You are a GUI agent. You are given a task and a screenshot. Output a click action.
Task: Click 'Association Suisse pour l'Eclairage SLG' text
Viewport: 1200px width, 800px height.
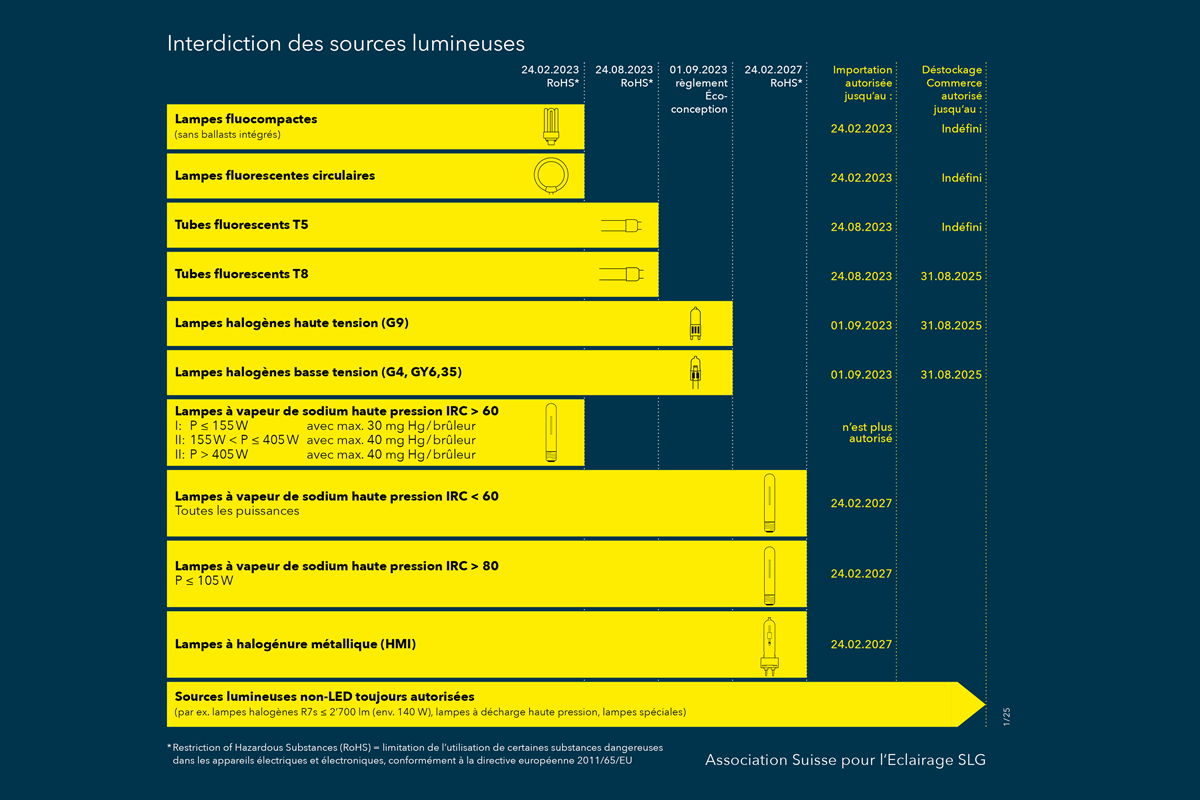pyautogui.click(x=845, y=760)
